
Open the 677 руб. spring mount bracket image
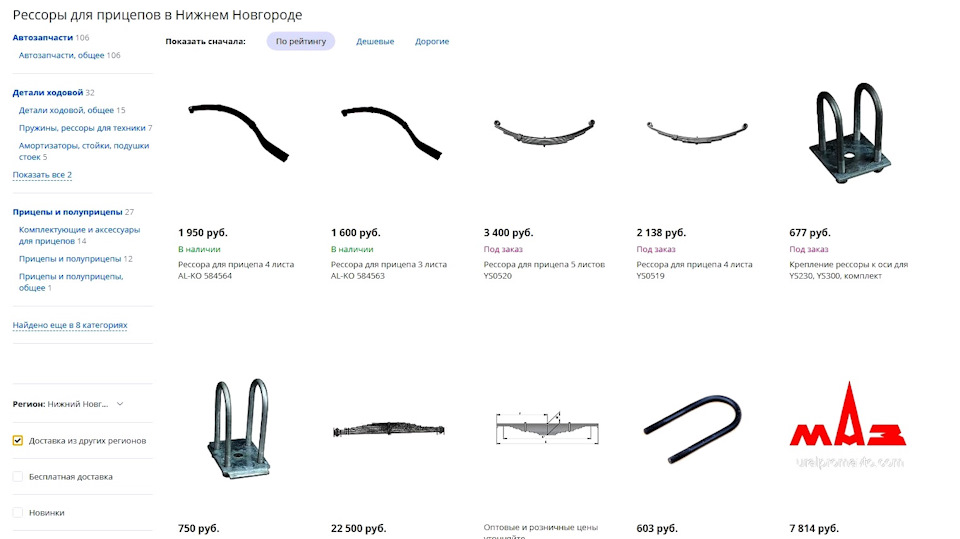point(849,133)
